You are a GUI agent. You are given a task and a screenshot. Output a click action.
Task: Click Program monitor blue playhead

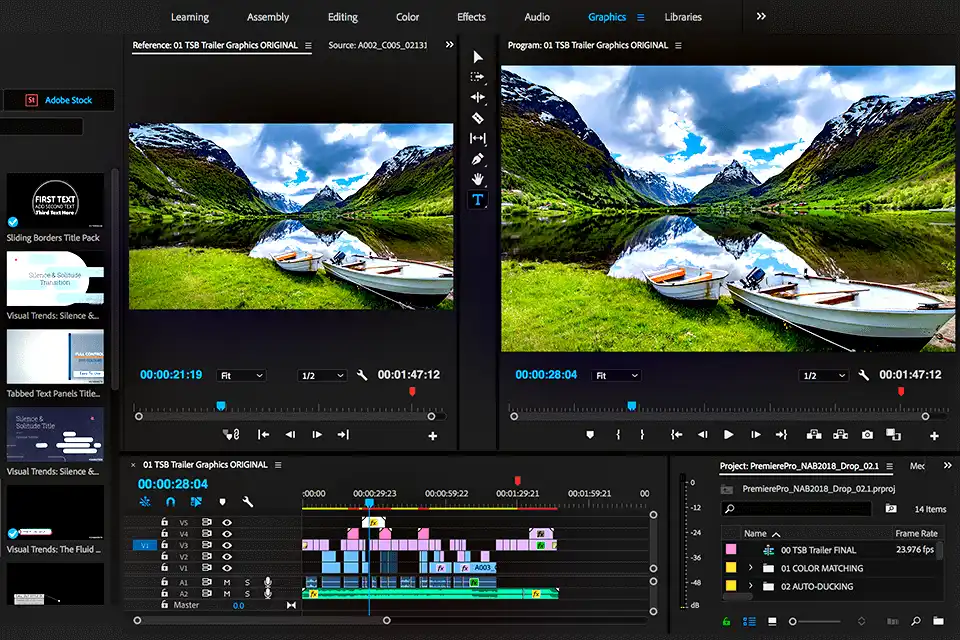pyautogui.click(x=632, y=406)
